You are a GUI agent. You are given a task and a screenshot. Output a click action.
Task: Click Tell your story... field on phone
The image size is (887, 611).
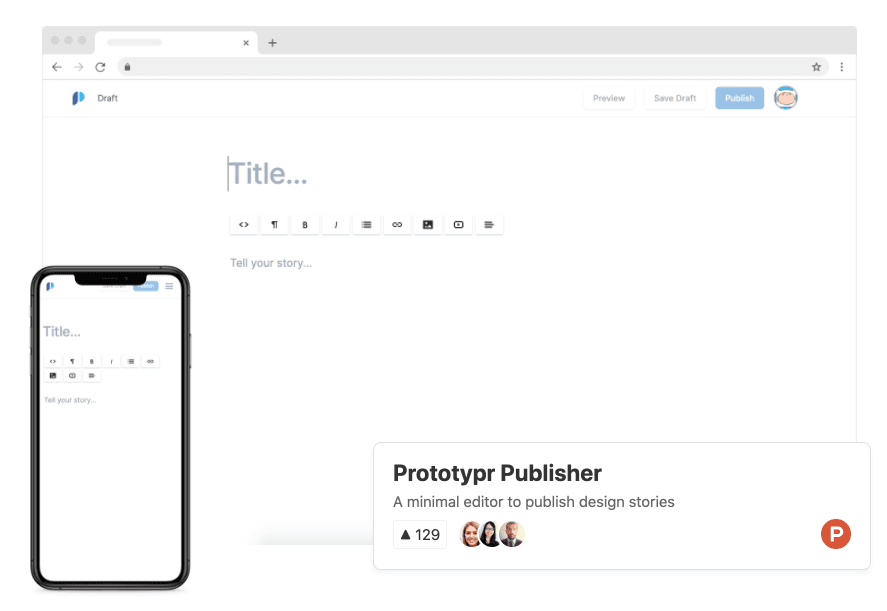[70, 400]
